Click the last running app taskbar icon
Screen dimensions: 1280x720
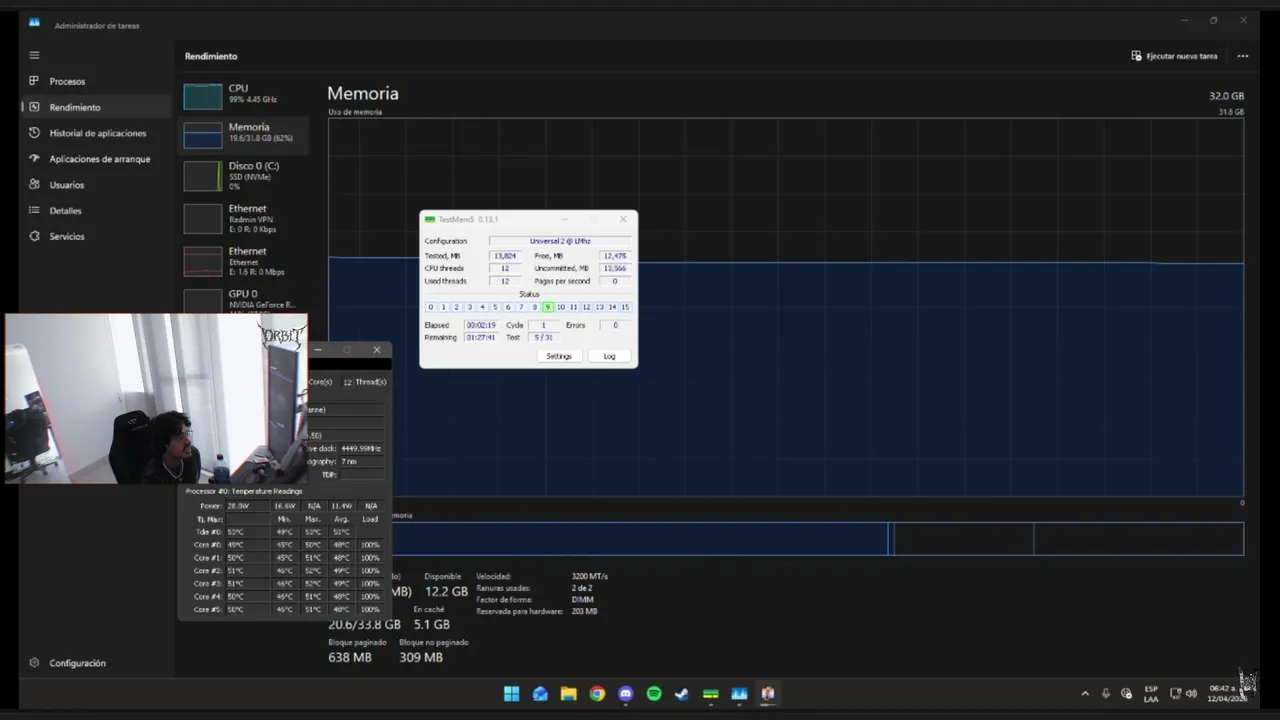coord(768,694)
